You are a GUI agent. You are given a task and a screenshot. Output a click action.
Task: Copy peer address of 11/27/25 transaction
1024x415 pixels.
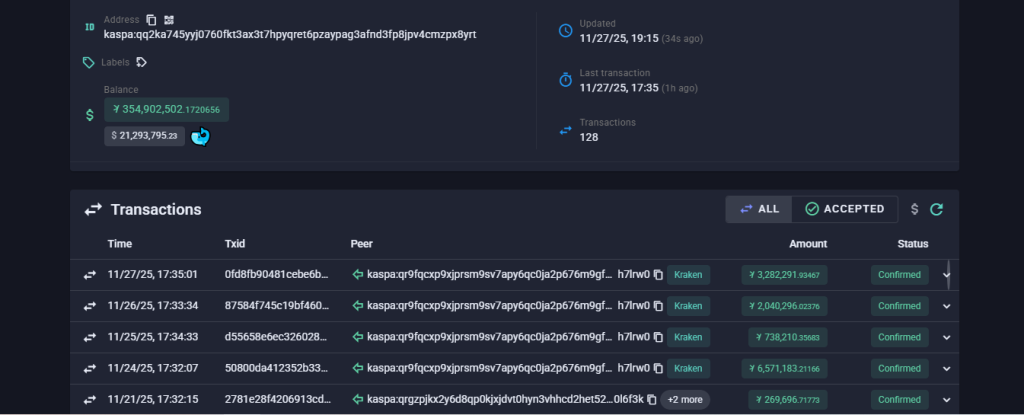click(658, 274)
